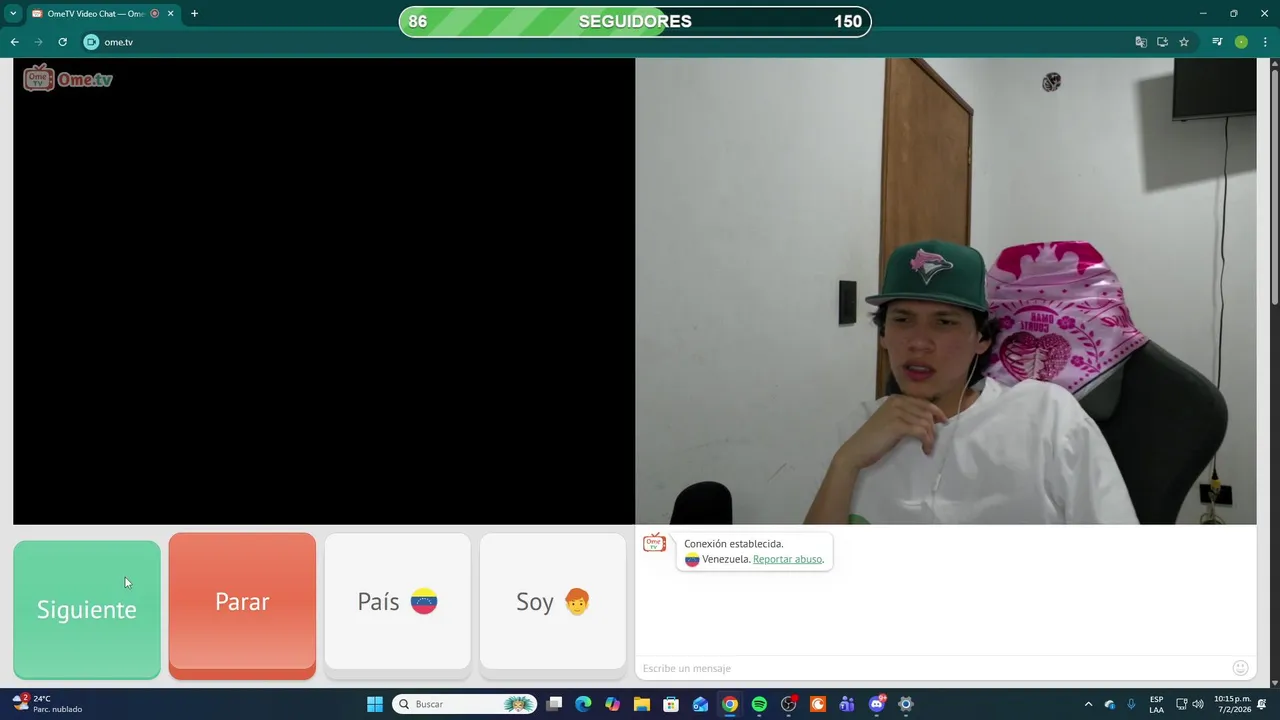Click the microphone tray icon
Screen dimensions: 1280x720
tap(1132, 704)
